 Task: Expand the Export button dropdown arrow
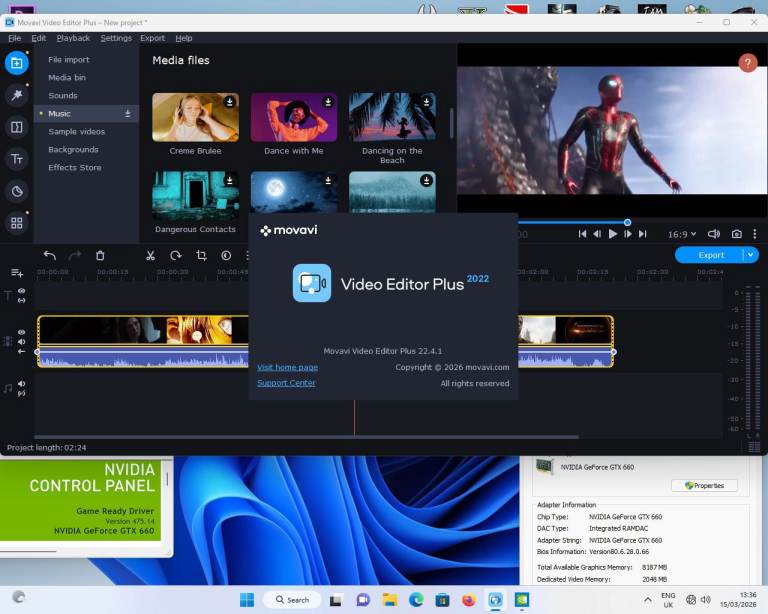pyautogui.click(x=751, y=255)
